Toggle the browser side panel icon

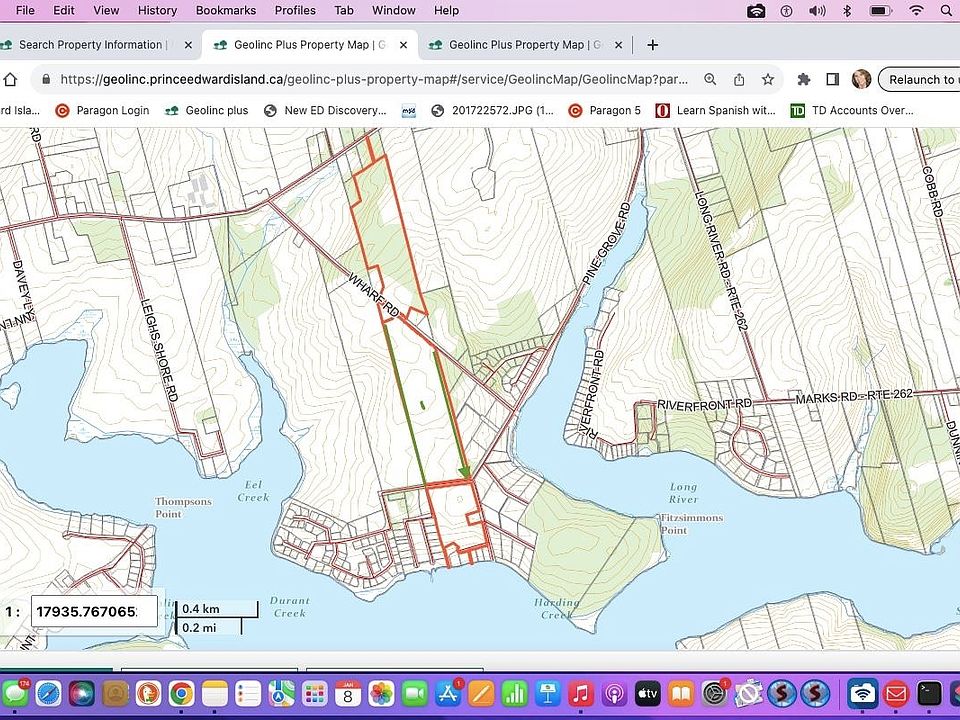tap(832, 80)
